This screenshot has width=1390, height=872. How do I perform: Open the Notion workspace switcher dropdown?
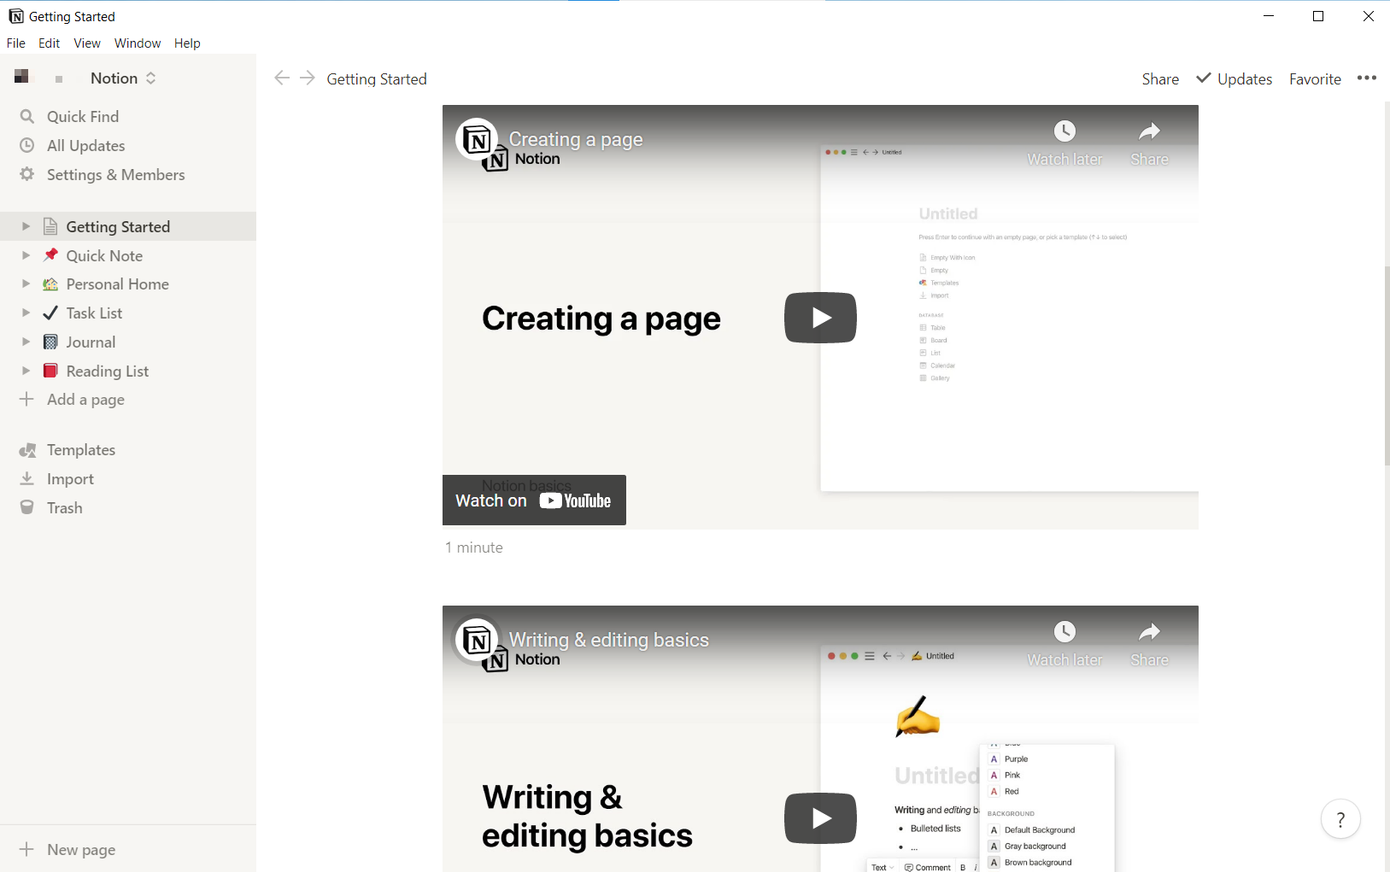pyautogui.click(x=122, y=78)
